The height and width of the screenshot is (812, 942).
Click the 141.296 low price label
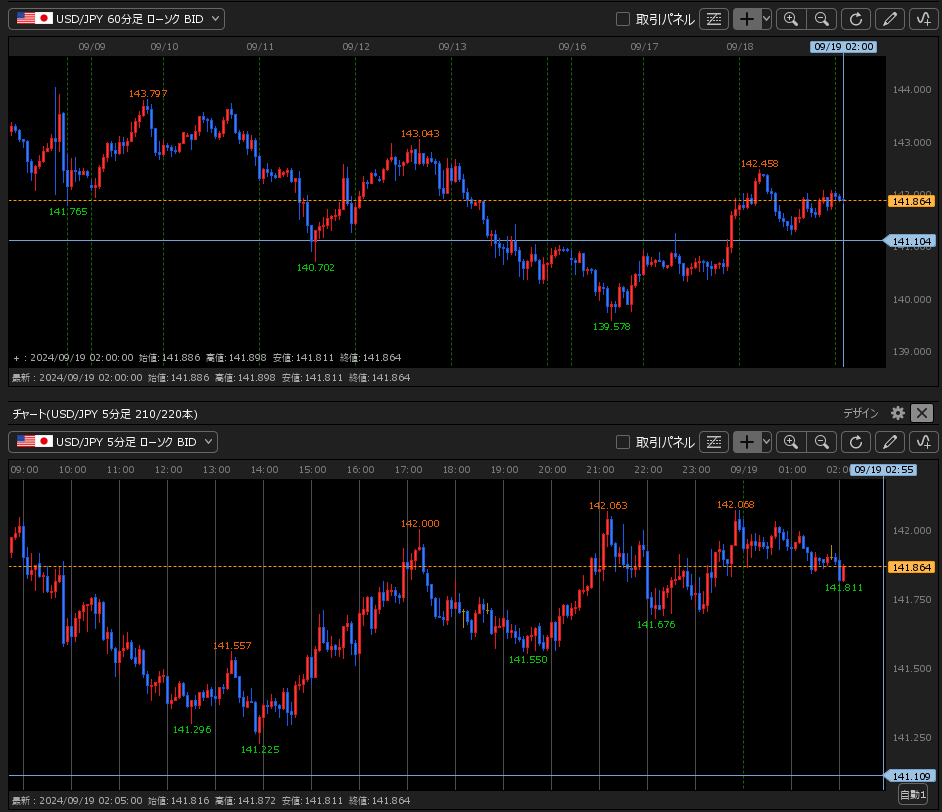[192, 730]
